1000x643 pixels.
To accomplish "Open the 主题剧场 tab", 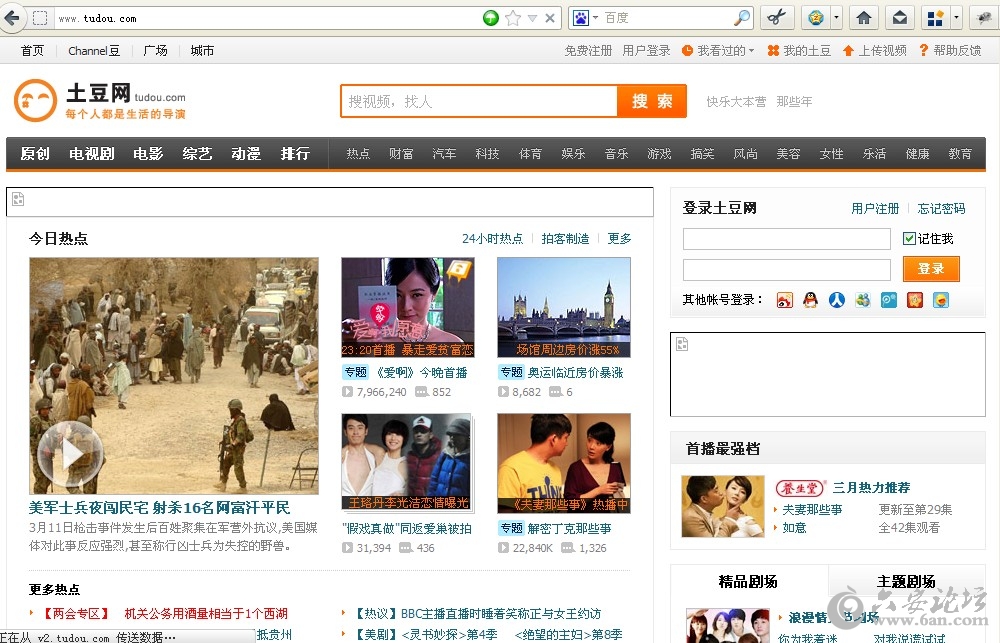I will [907, 581].
